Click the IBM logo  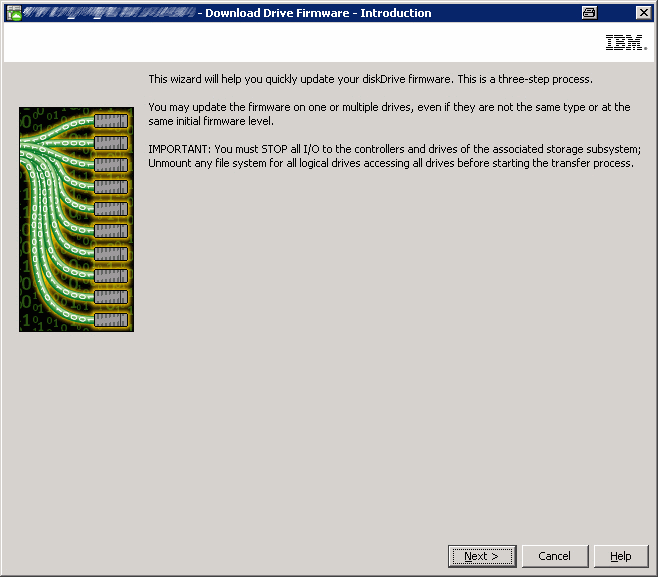point(625,43)
